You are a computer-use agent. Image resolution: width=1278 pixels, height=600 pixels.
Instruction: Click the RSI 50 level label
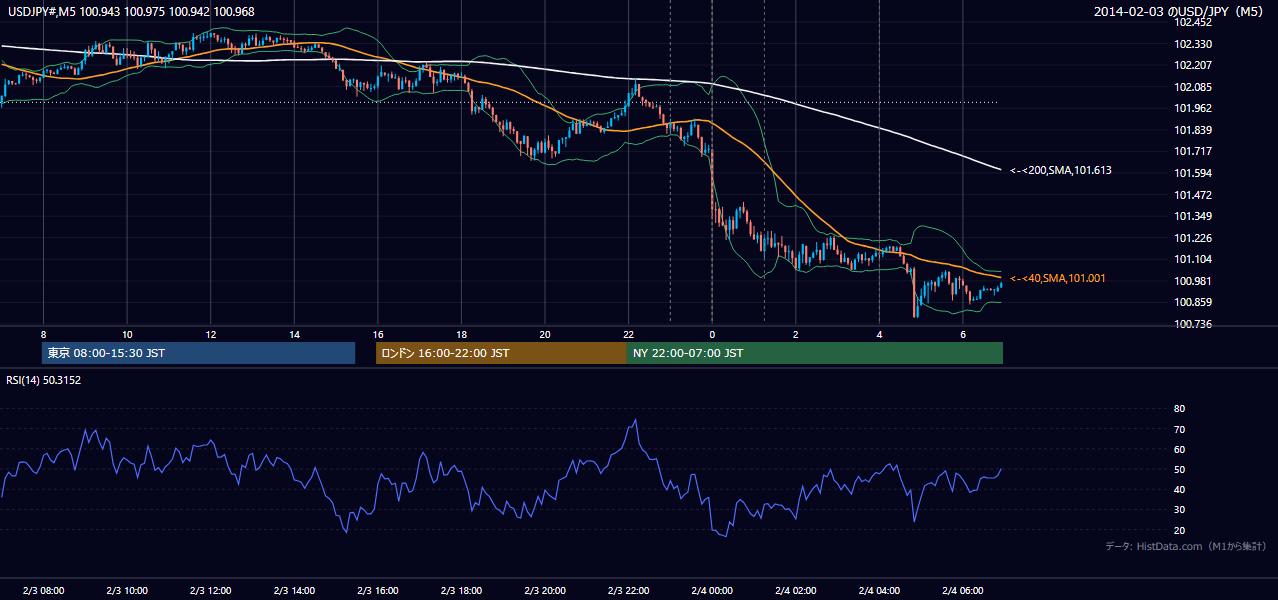1179,469
